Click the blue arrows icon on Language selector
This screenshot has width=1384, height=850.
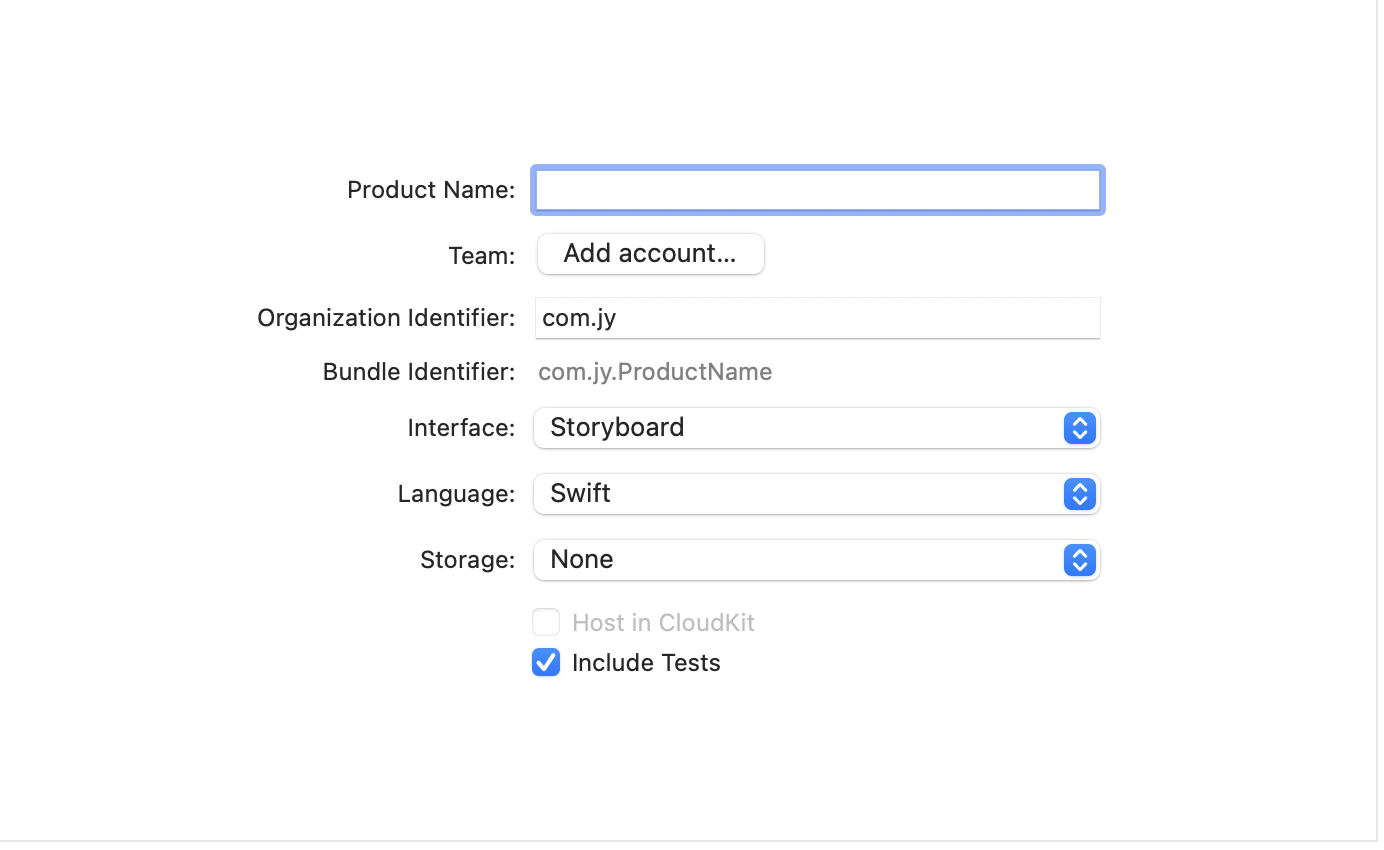[x=1079, y=494]
